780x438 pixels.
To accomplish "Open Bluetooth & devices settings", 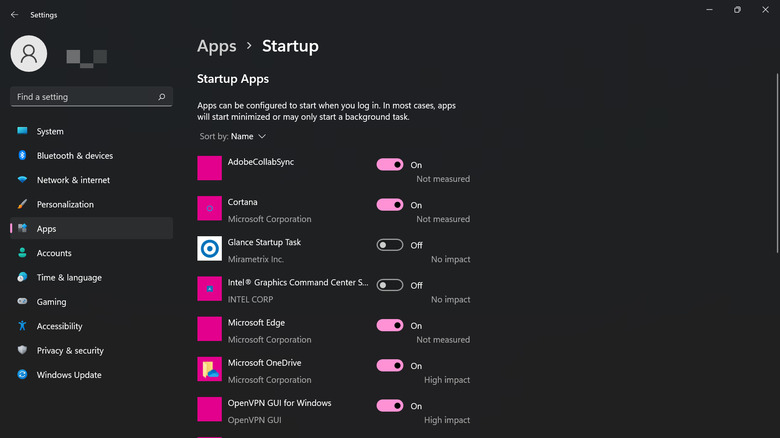I will coord(74,156).
